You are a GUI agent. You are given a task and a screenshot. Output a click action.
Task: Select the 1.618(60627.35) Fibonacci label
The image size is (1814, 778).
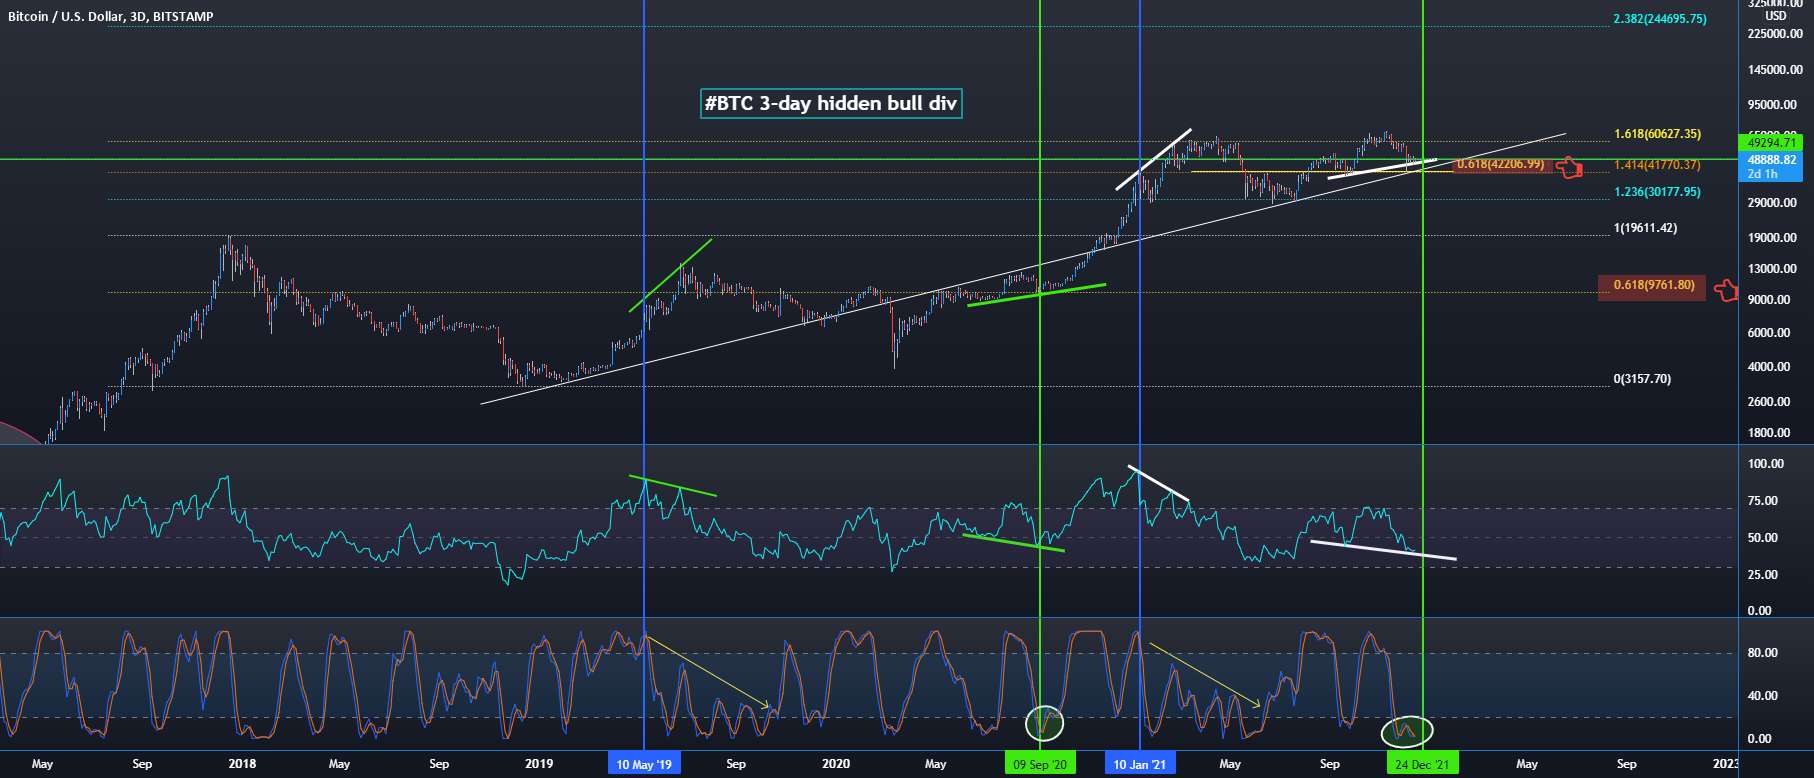pyautogui.click(x=1657, y=134)
